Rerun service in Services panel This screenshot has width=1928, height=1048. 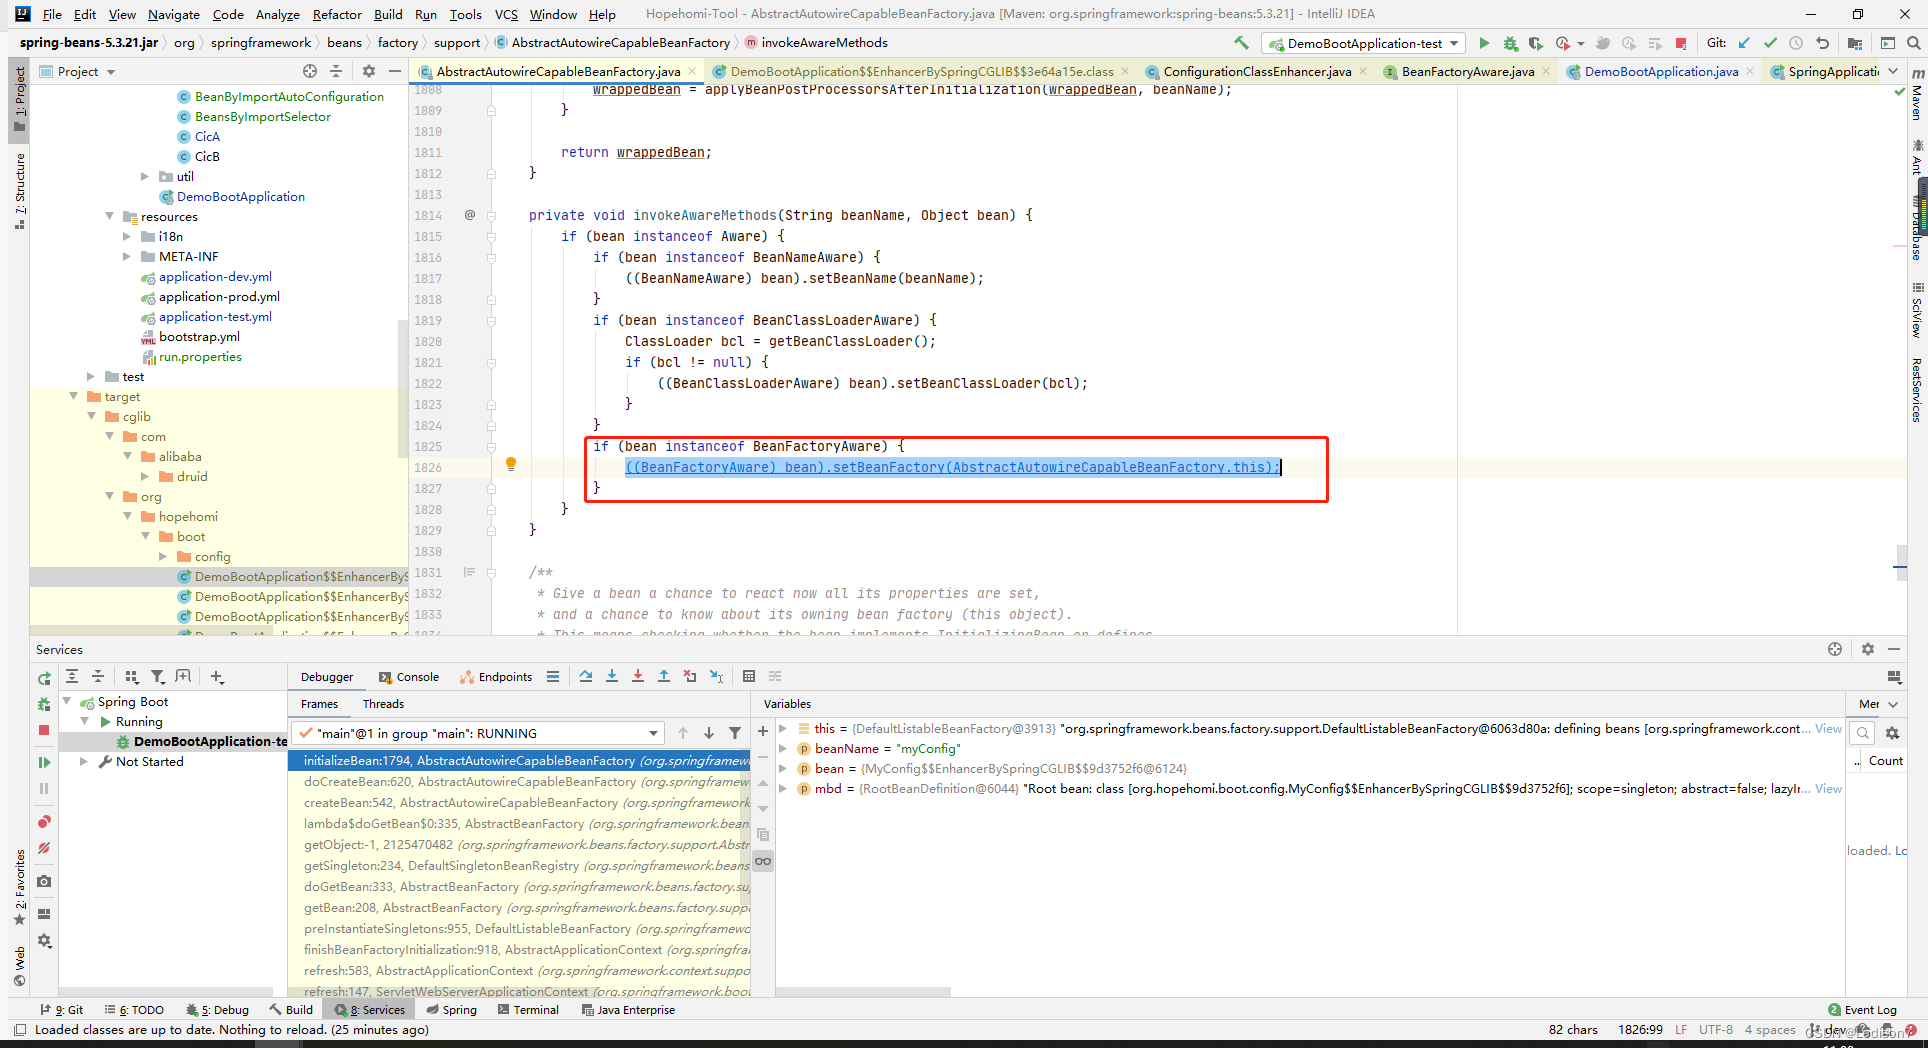tap(44, 678)
